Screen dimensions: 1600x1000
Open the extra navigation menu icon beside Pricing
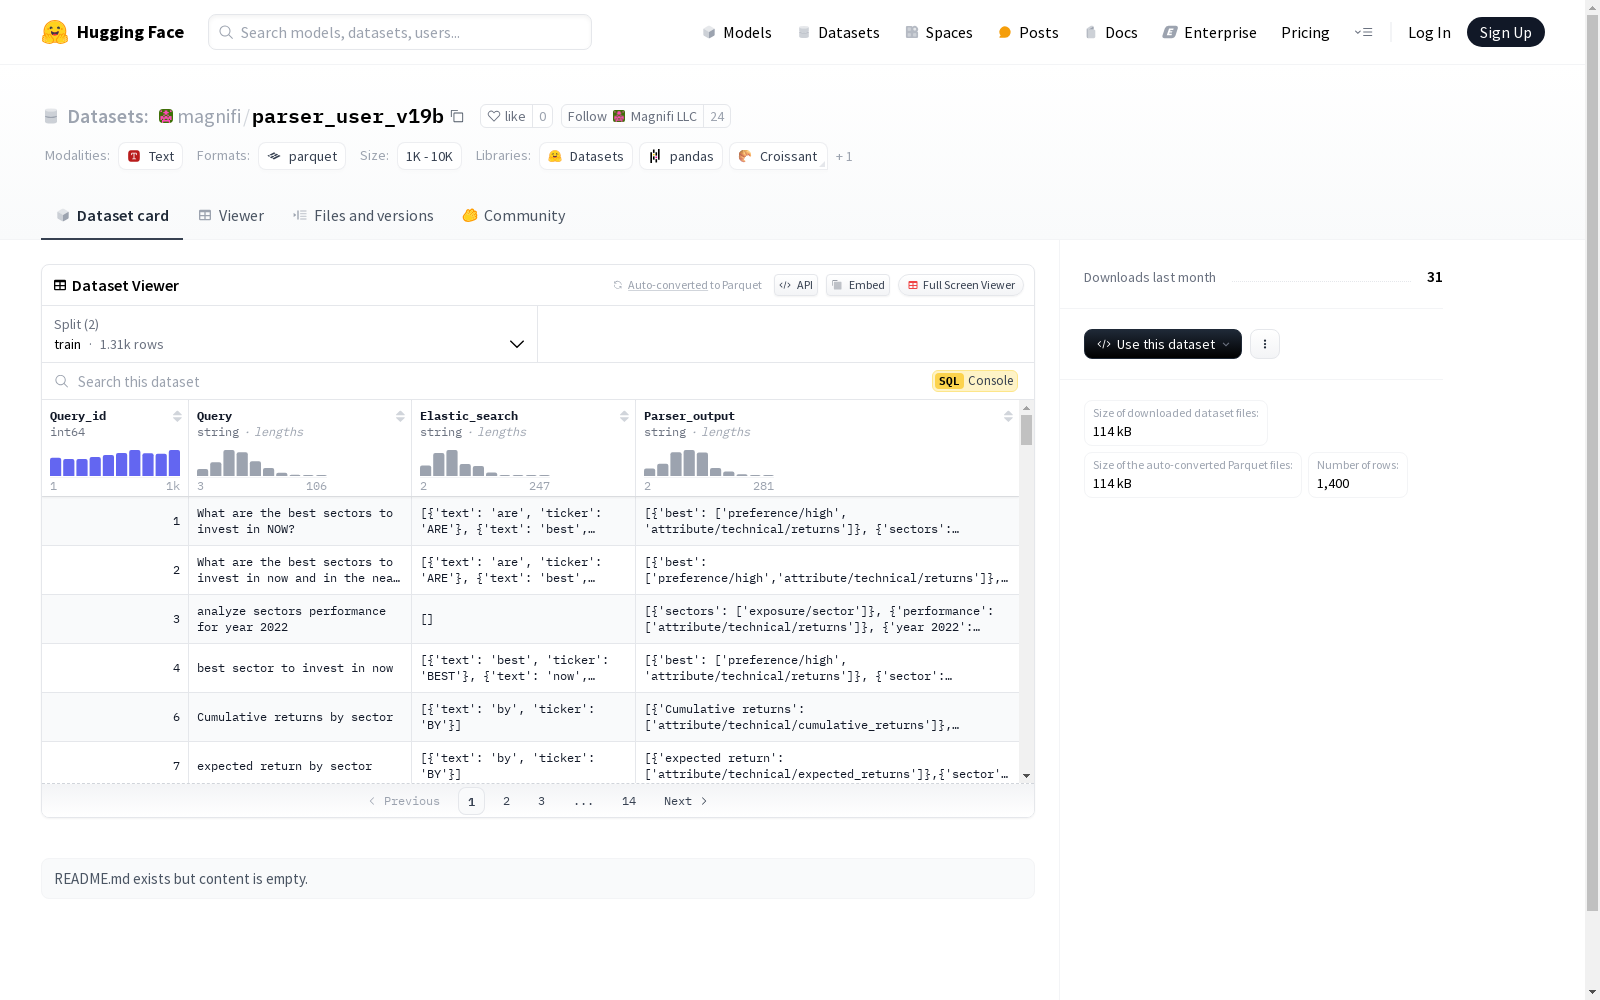point(1363,32)
